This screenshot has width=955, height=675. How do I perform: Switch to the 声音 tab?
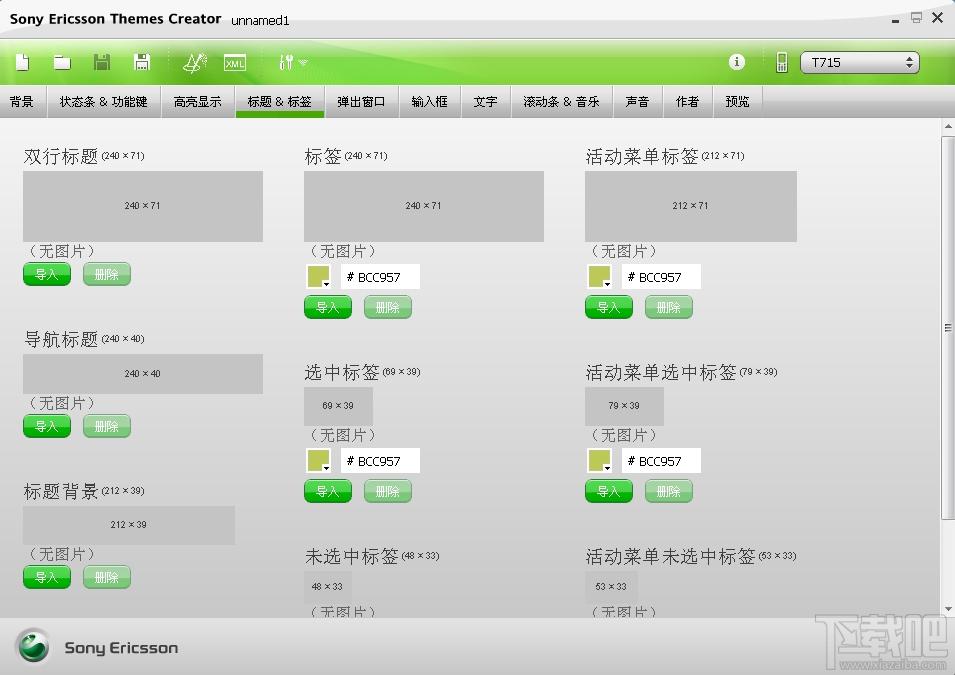(x=638, y=102)
